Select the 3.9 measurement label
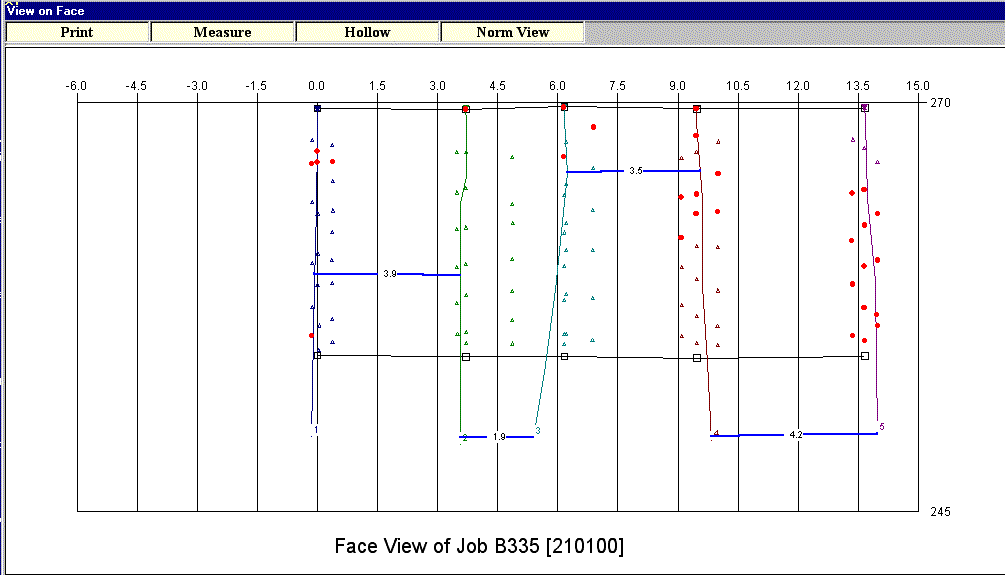 pyautogui.click(x=389, y=273)
